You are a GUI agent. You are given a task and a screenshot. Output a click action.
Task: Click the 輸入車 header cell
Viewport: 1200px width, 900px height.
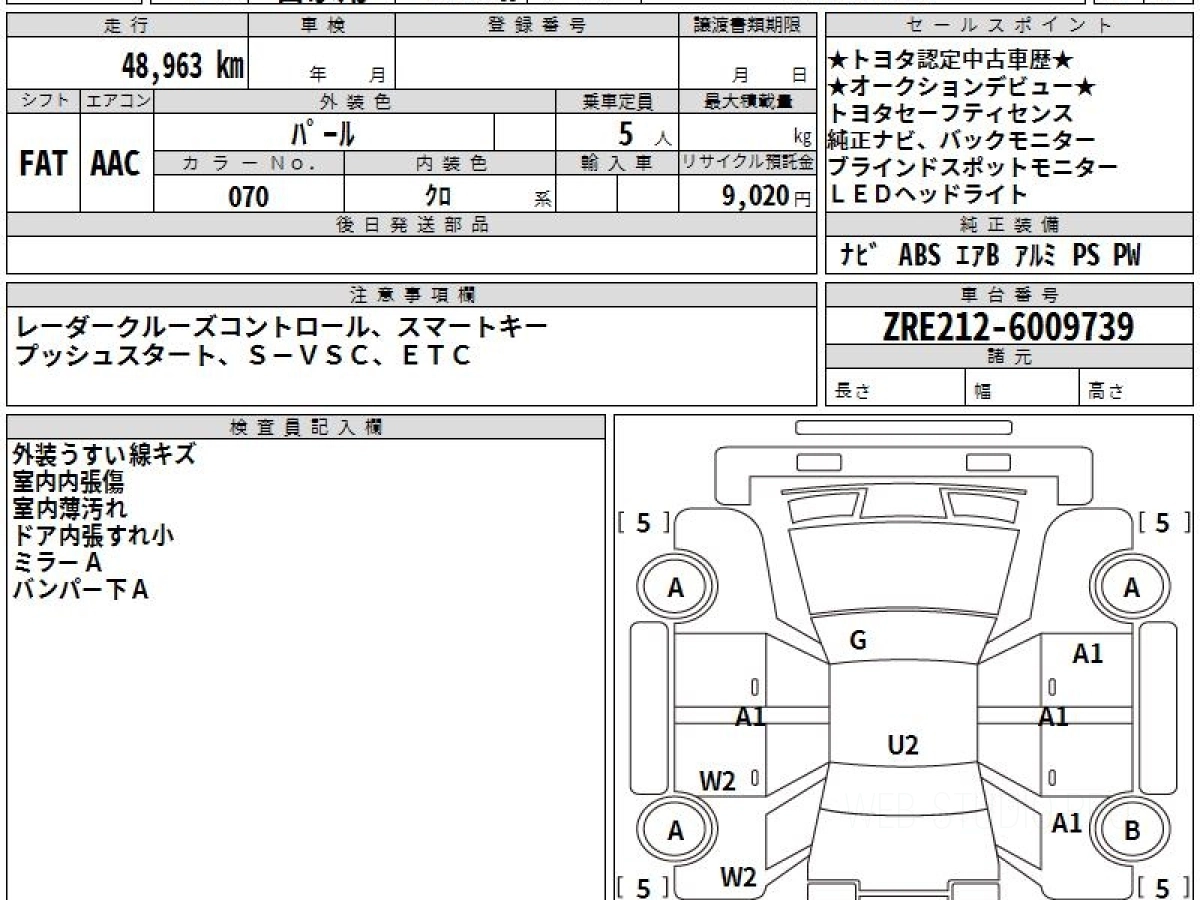click(x=617, y=163)
